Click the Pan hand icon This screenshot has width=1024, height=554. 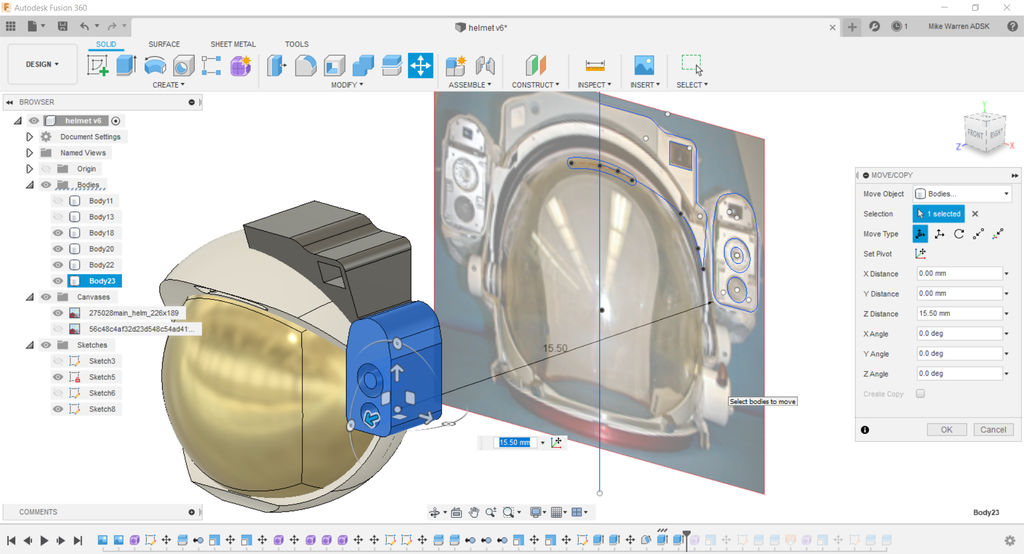point(473,512)
